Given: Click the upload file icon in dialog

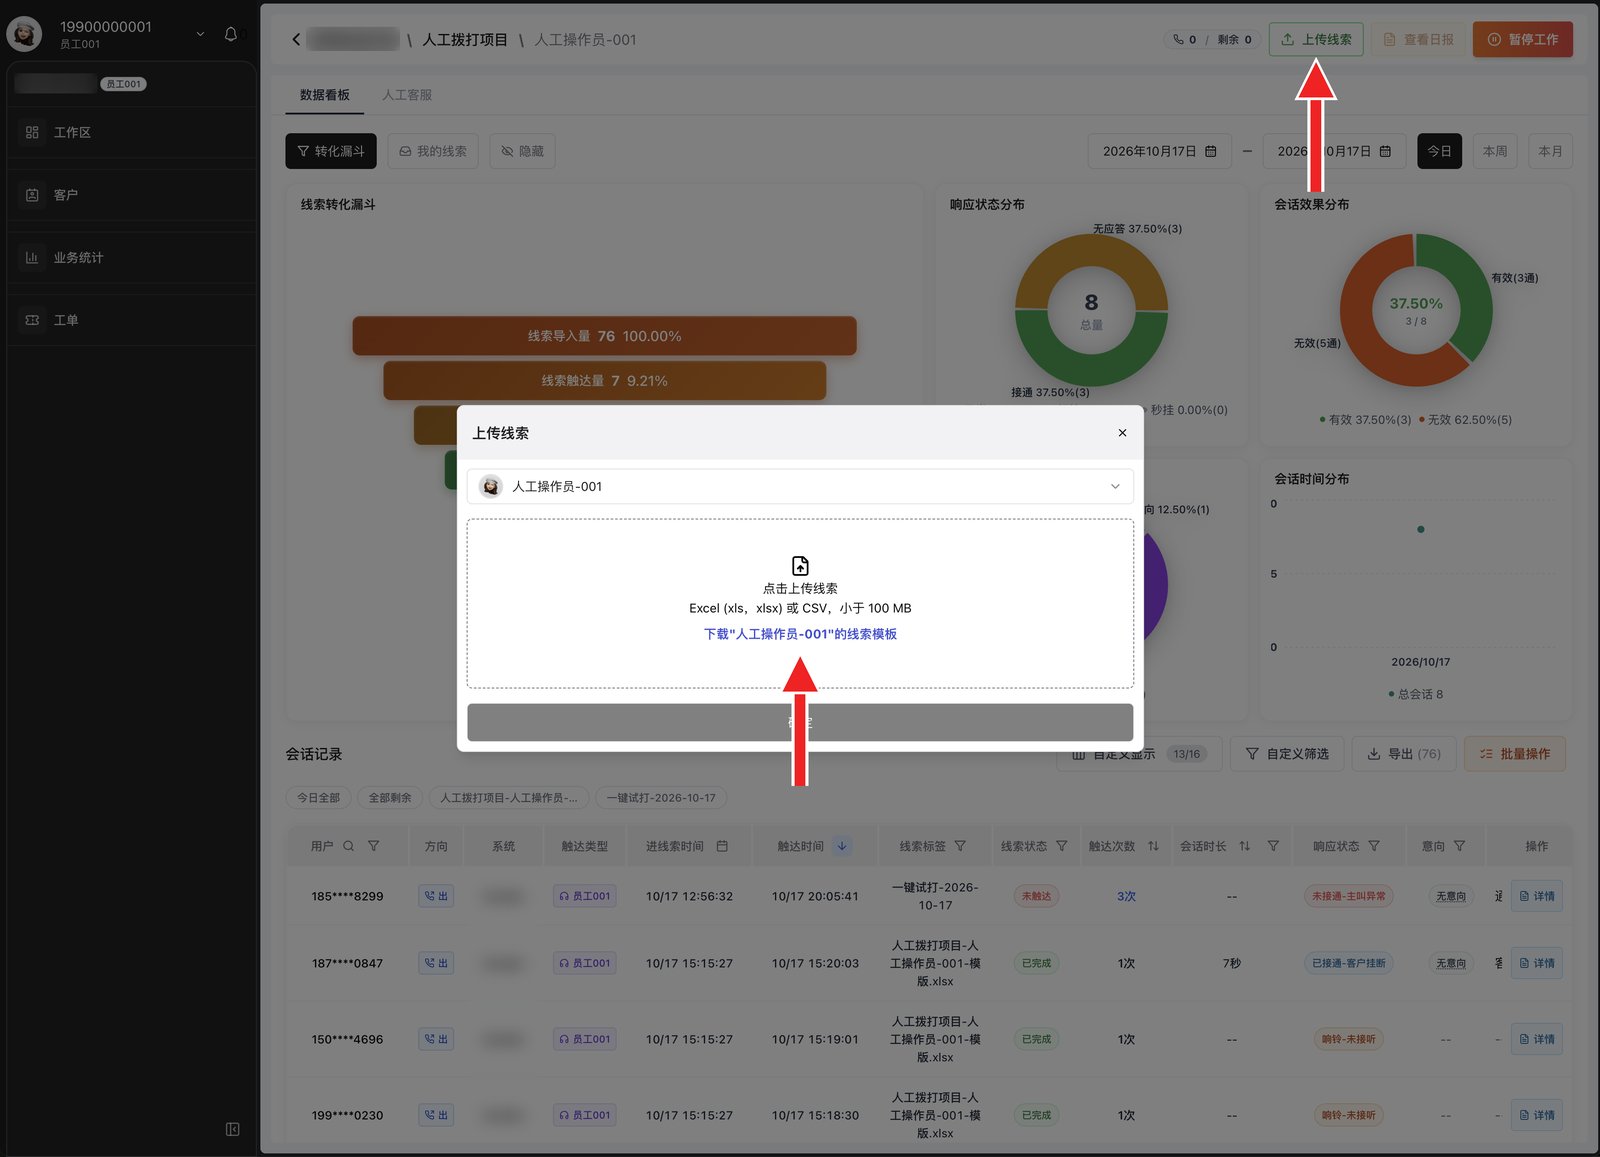Looking at the screenshot, I should [800, 565].
